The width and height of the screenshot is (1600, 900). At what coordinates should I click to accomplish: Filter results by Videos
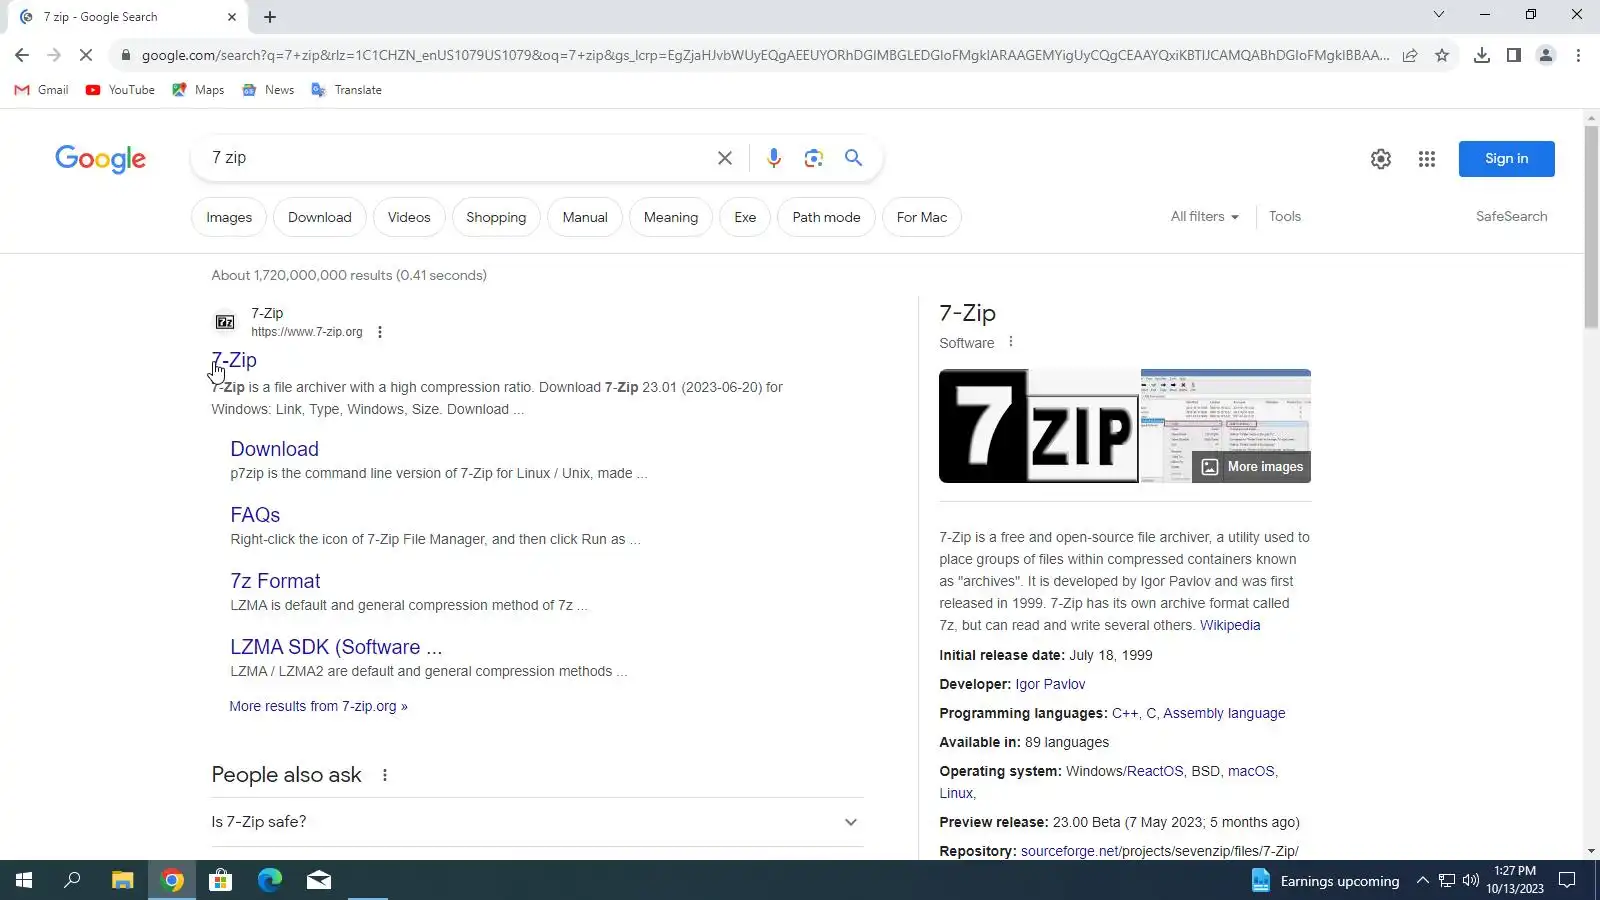tap(409, 217)
